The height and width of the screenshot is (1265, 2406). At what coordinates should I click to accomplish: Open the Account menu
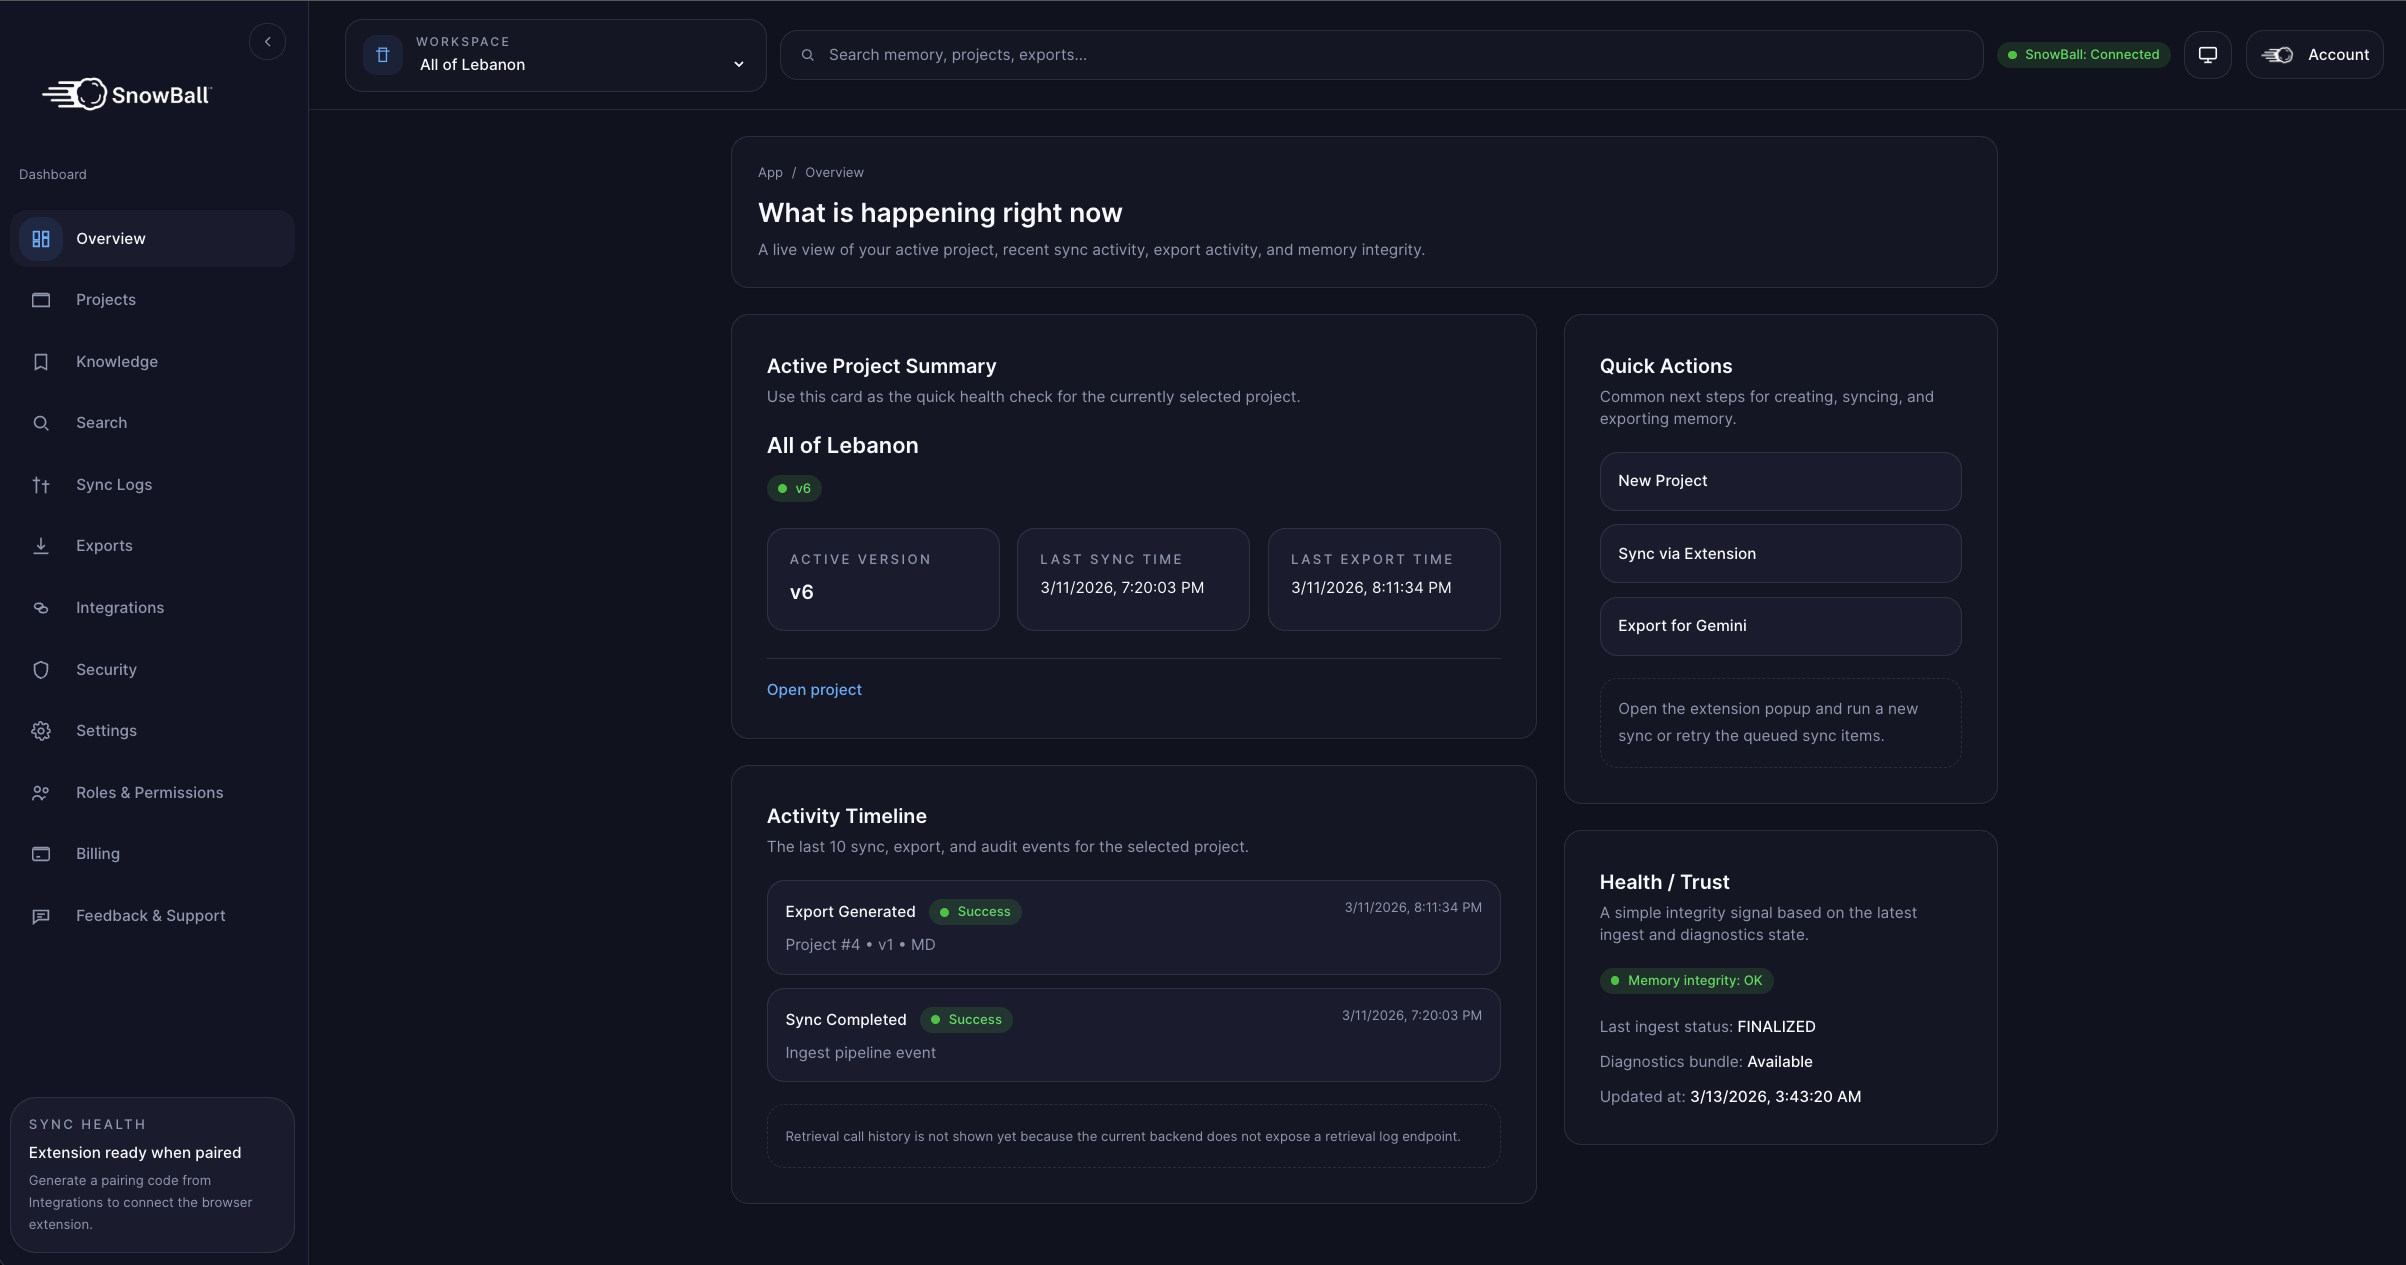pyautogui.click(x=2315, y=55)
